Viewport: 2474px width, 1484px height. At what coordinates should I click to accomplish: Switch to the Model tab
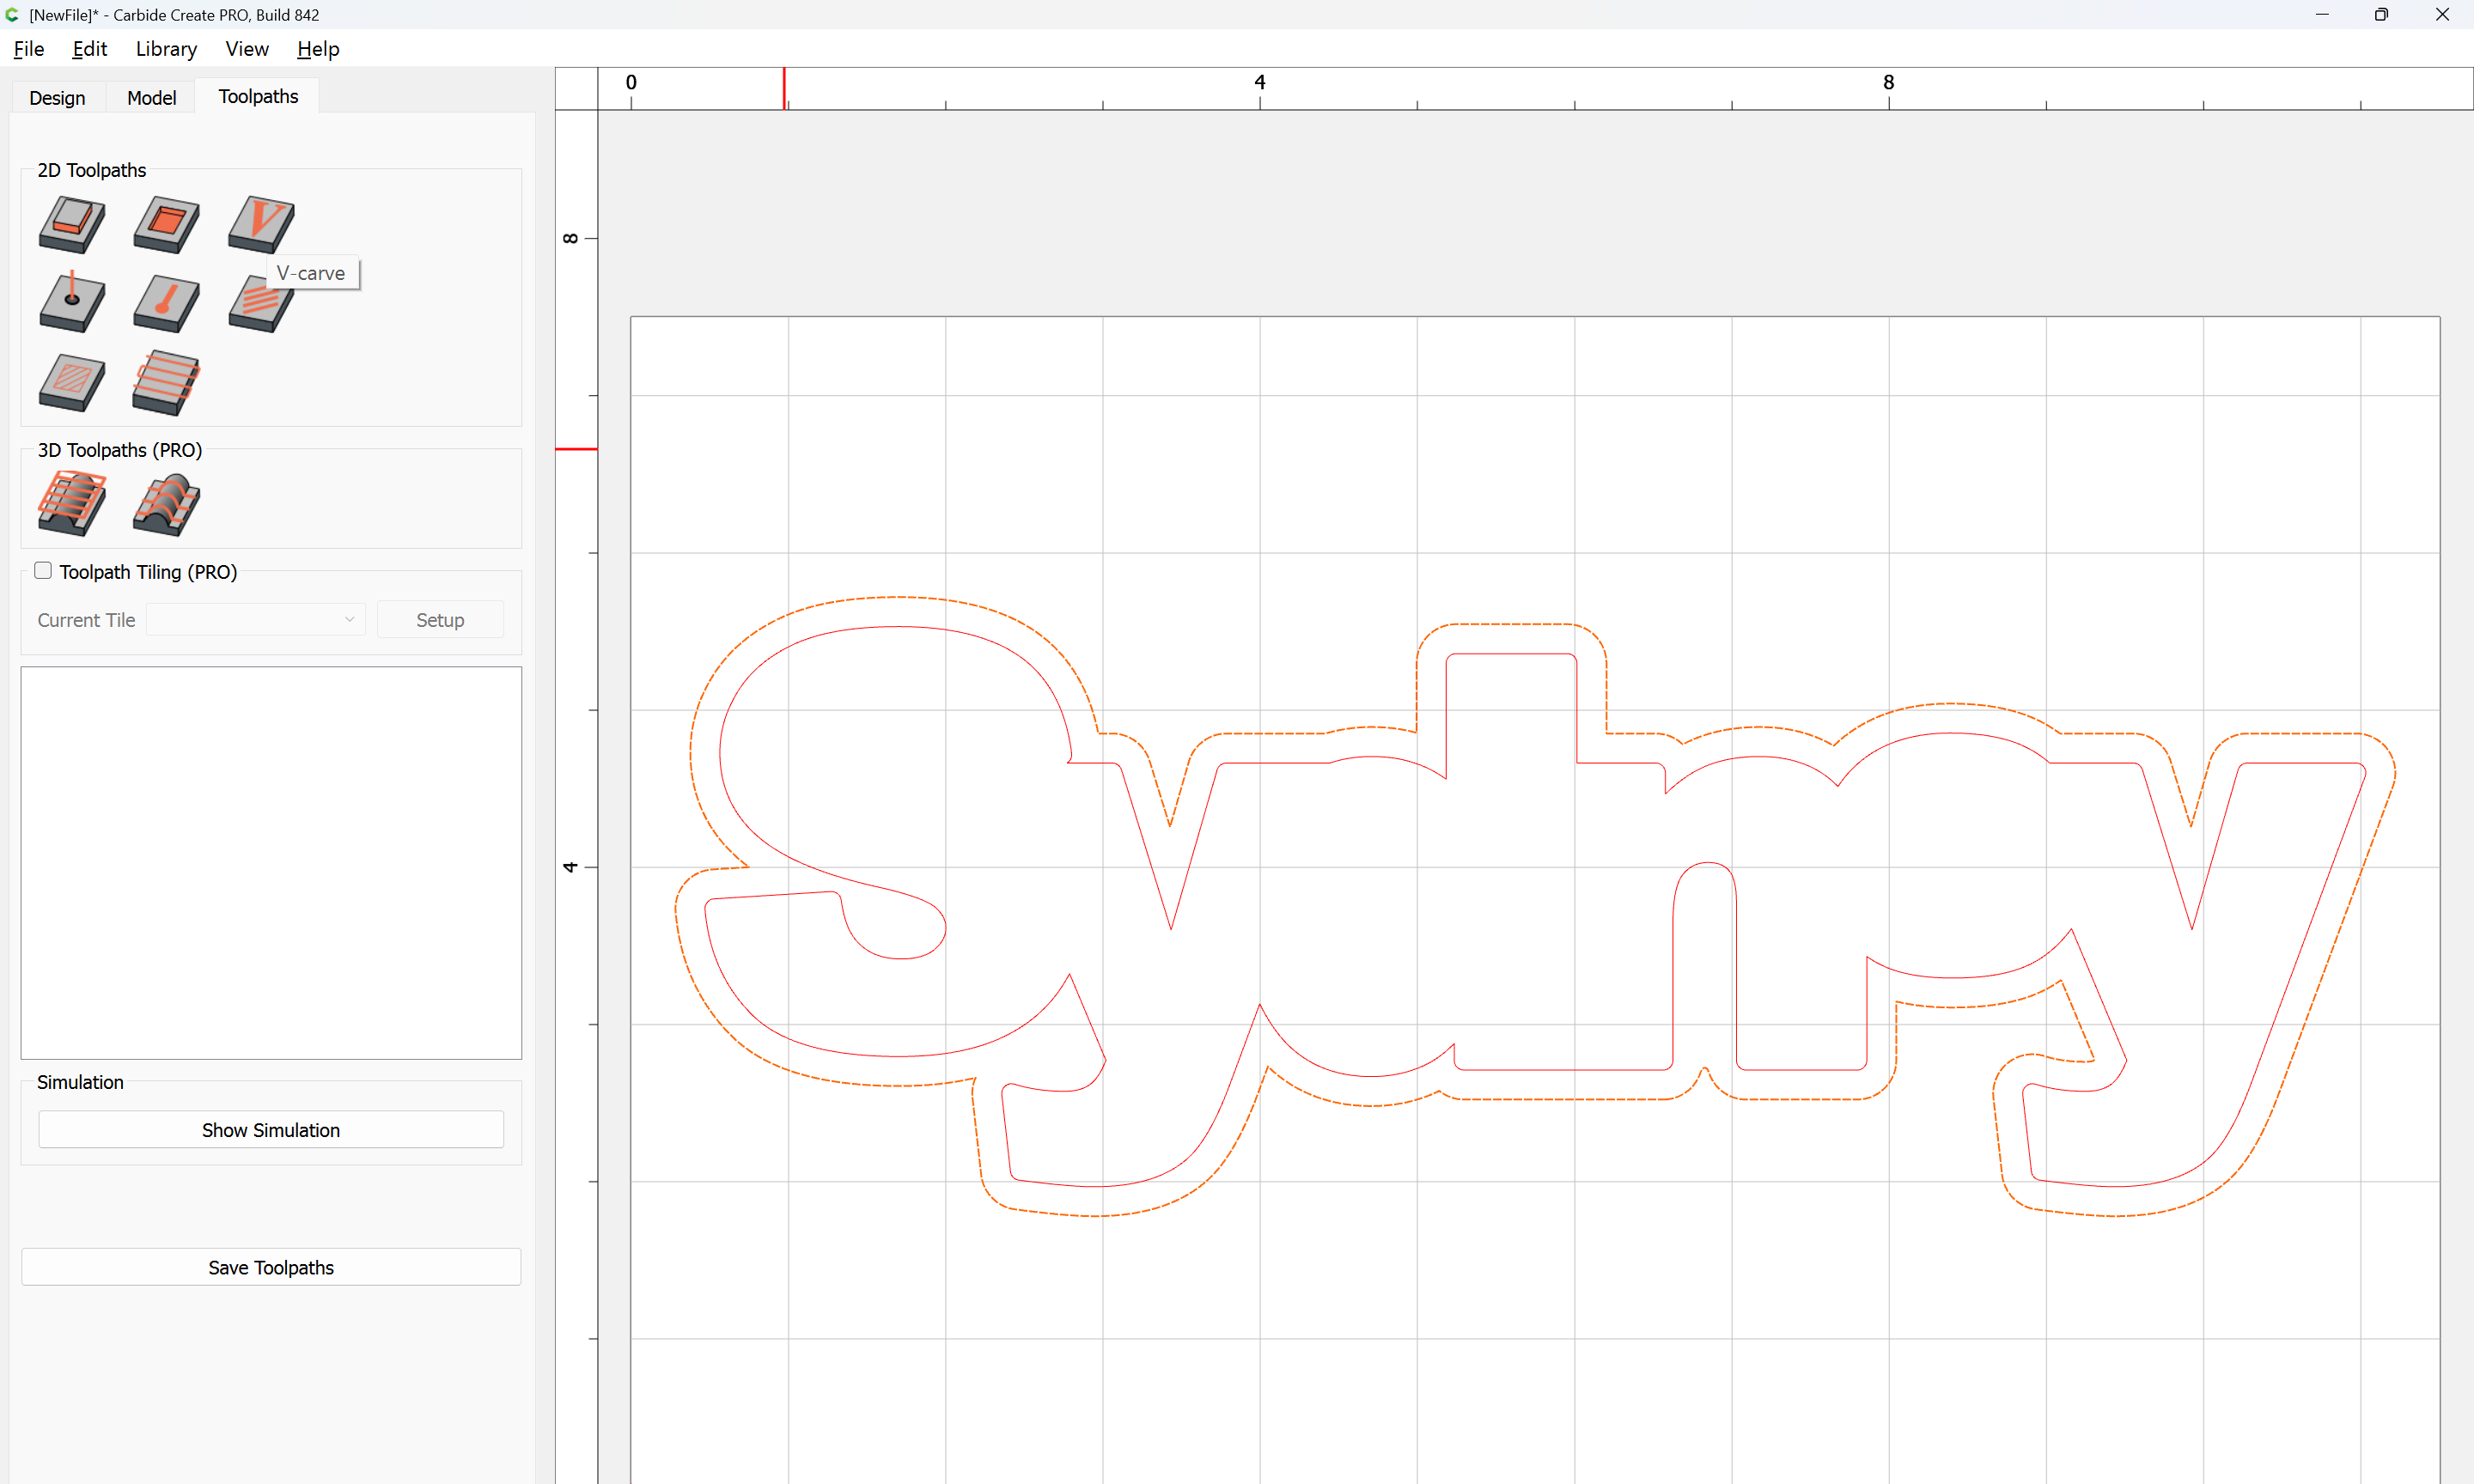(151, 97)
